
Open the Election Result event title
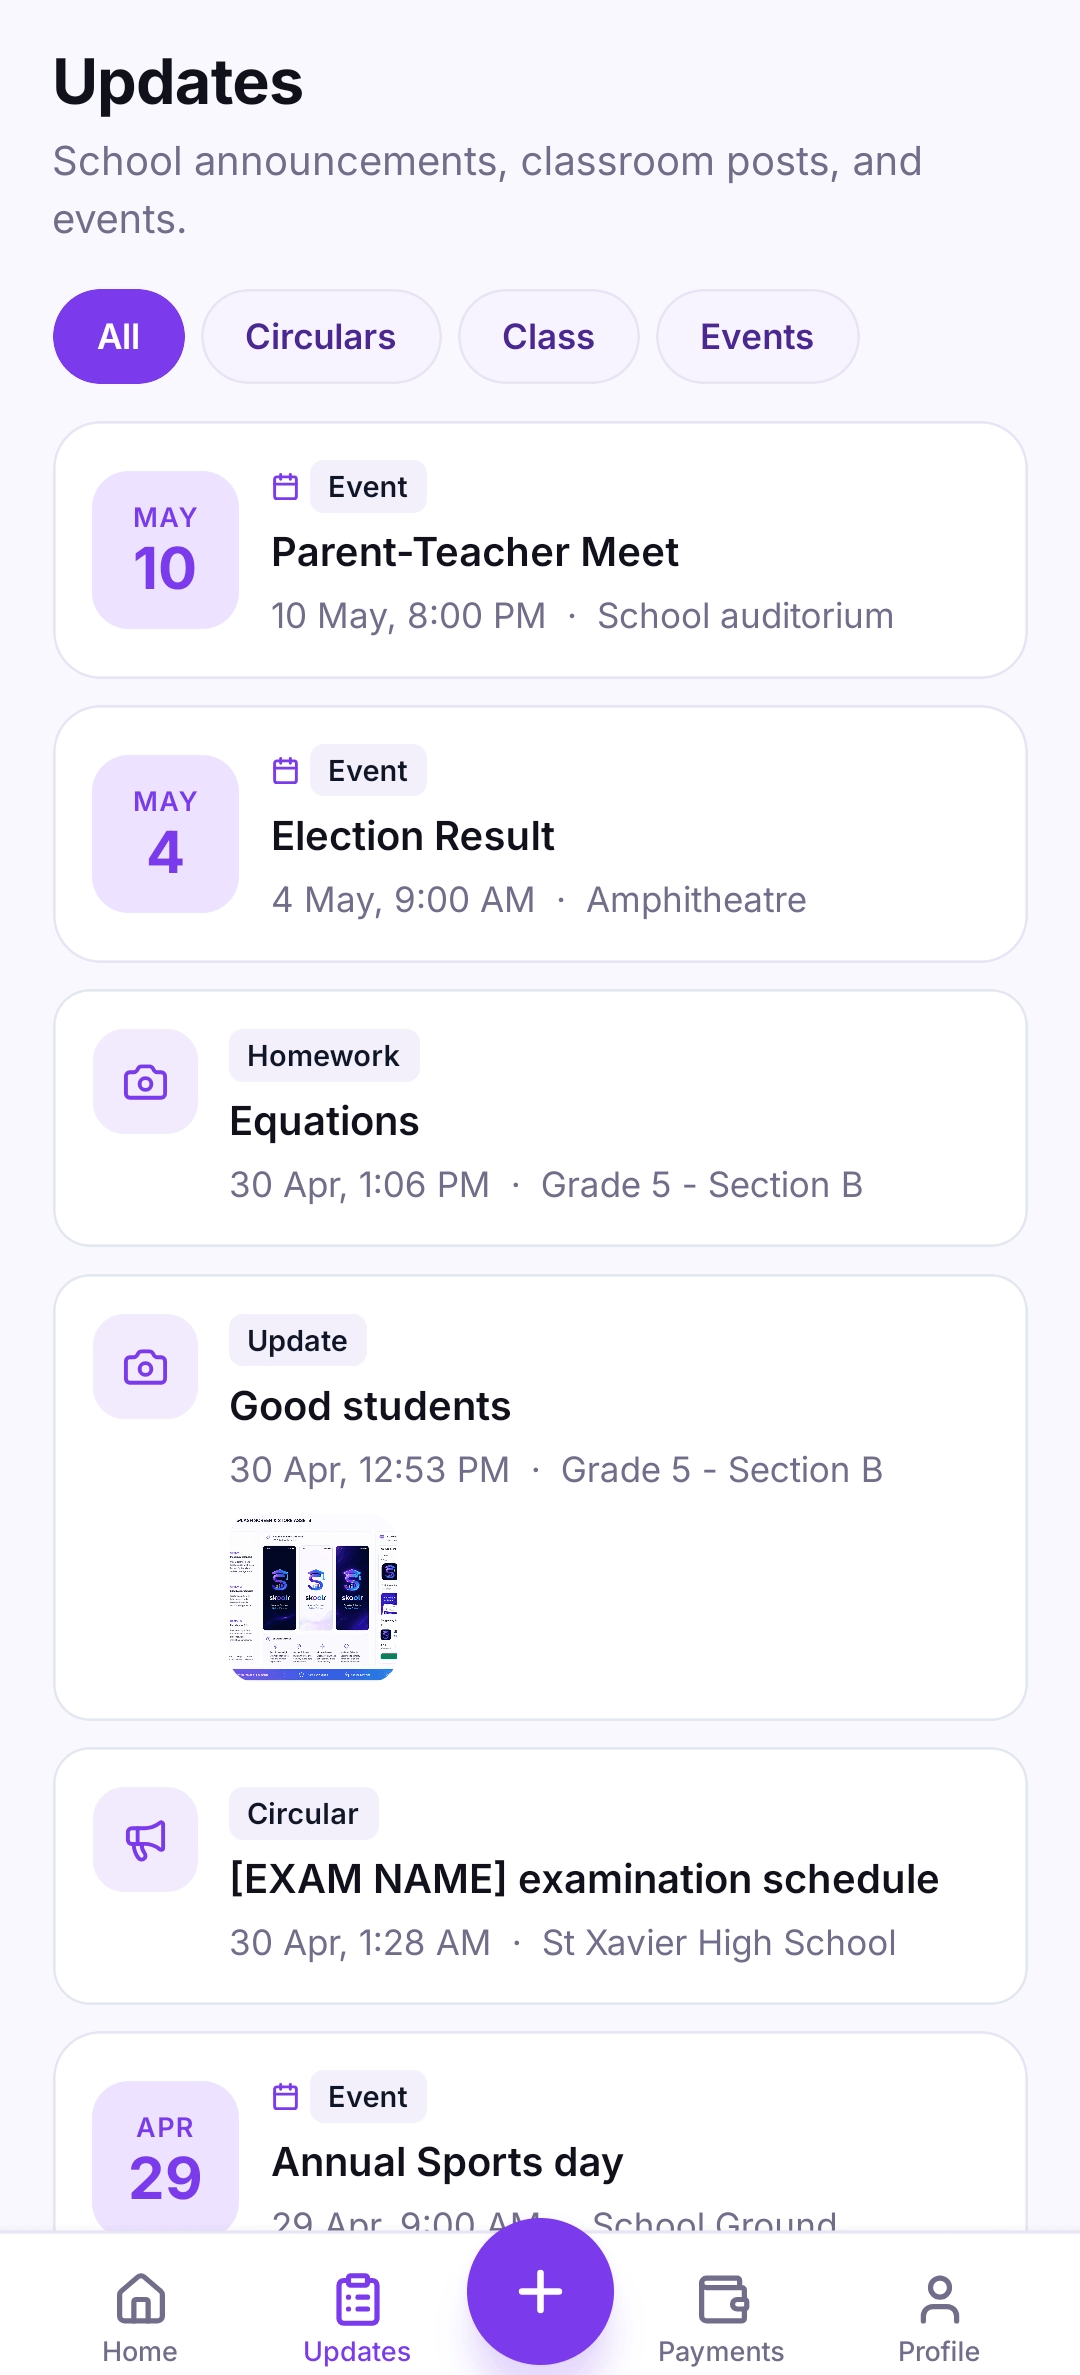tap(413, 836)
